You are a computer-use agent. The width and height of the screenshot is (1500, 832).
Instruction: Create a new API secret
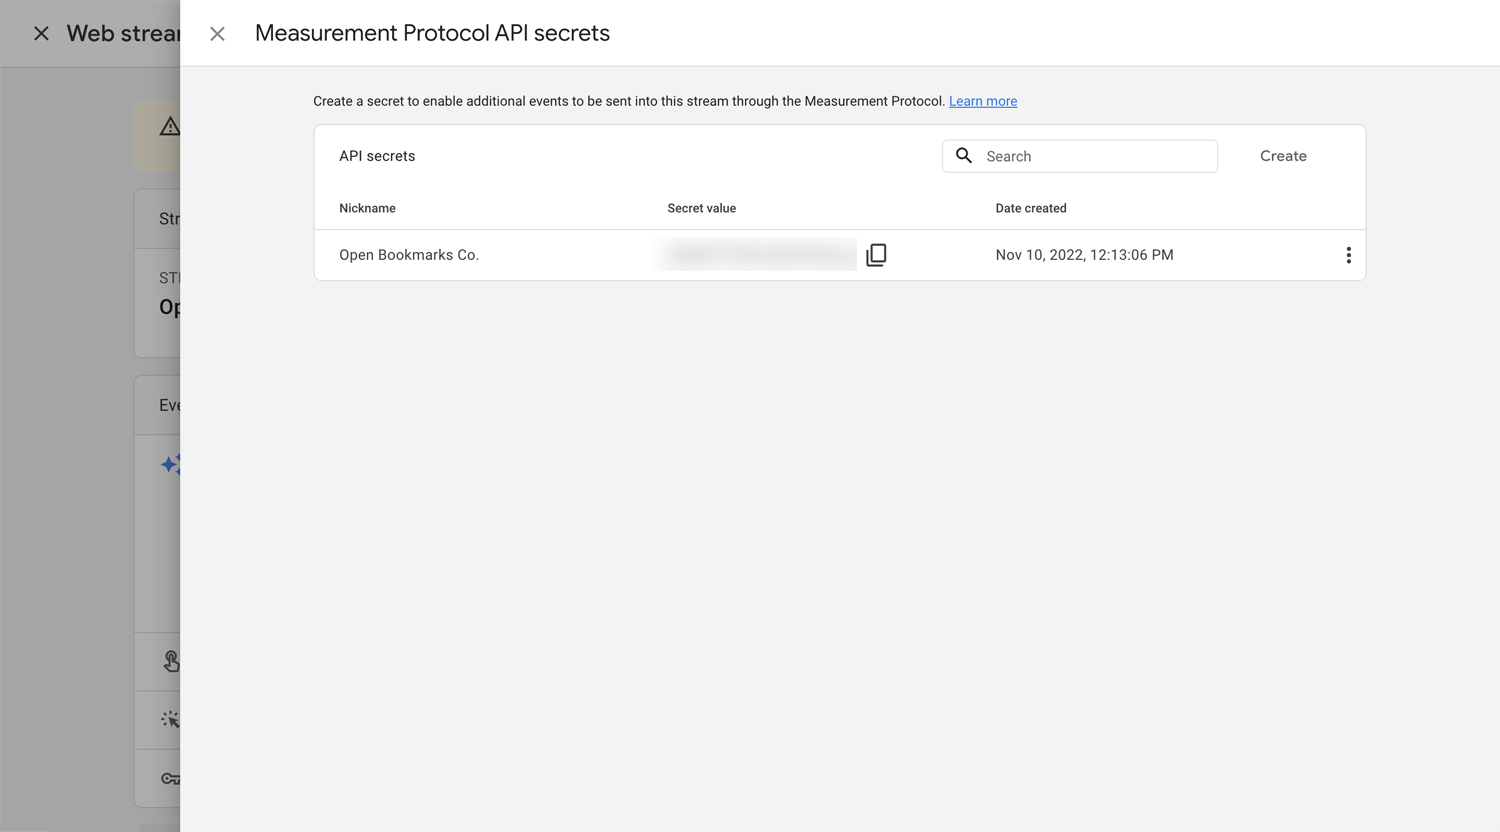click(1283, 156)
